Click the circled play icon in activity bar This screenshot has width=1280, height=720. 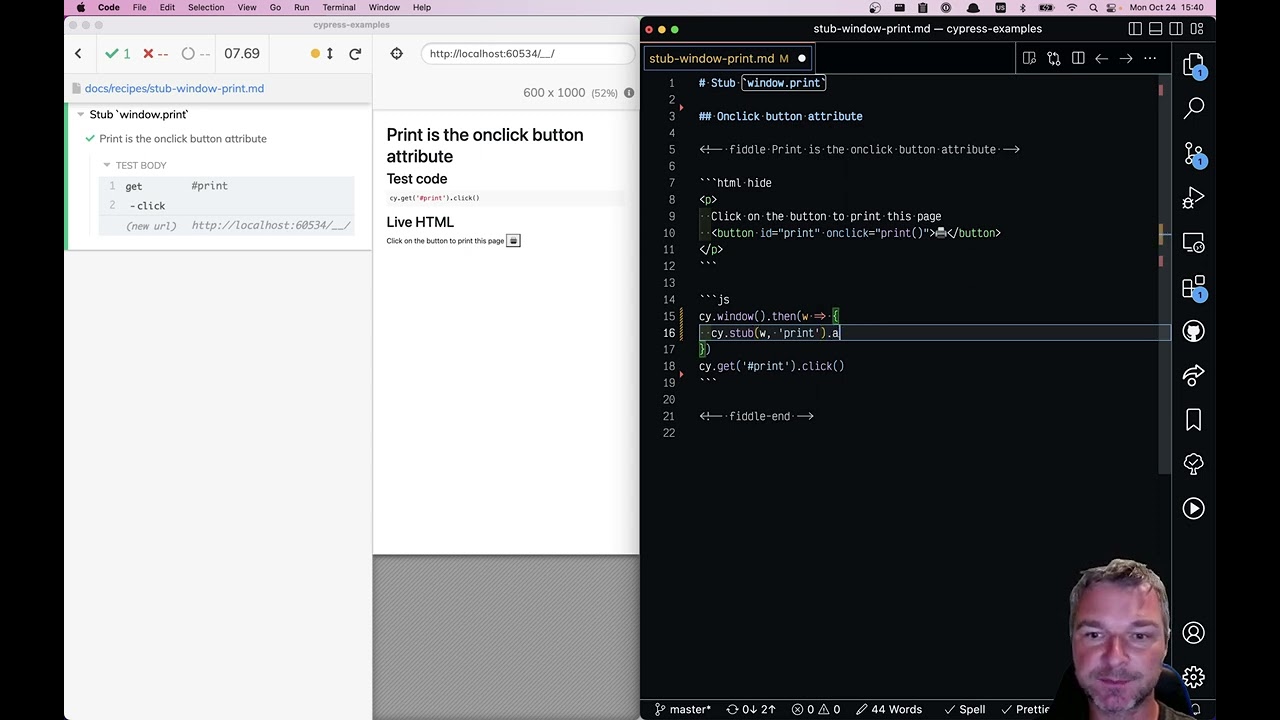click(1193, 508)
